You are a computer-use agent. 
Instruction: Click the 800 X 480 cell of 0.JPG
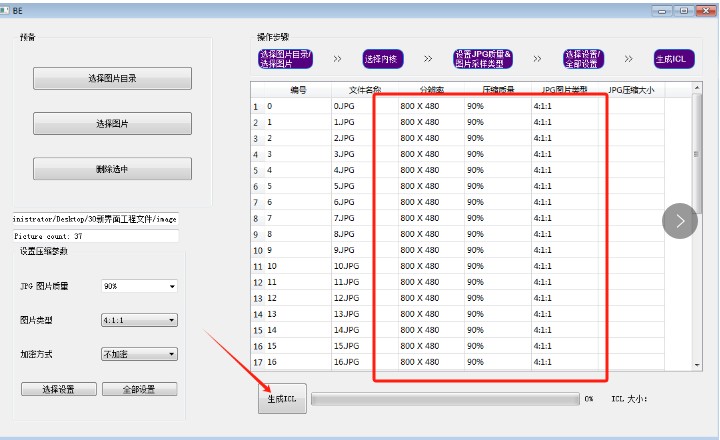(x=431, y=106)
